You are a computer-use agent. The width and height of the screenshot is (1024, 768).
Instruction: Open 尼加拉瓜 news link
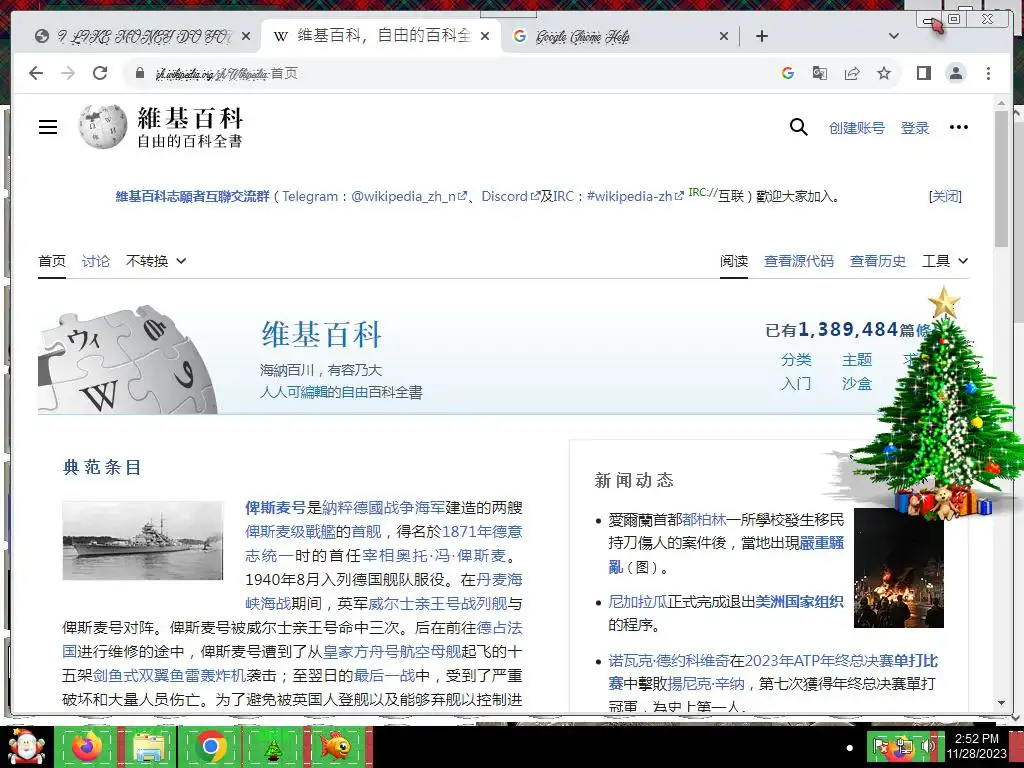pyautogui.click(x=638, y=601)
